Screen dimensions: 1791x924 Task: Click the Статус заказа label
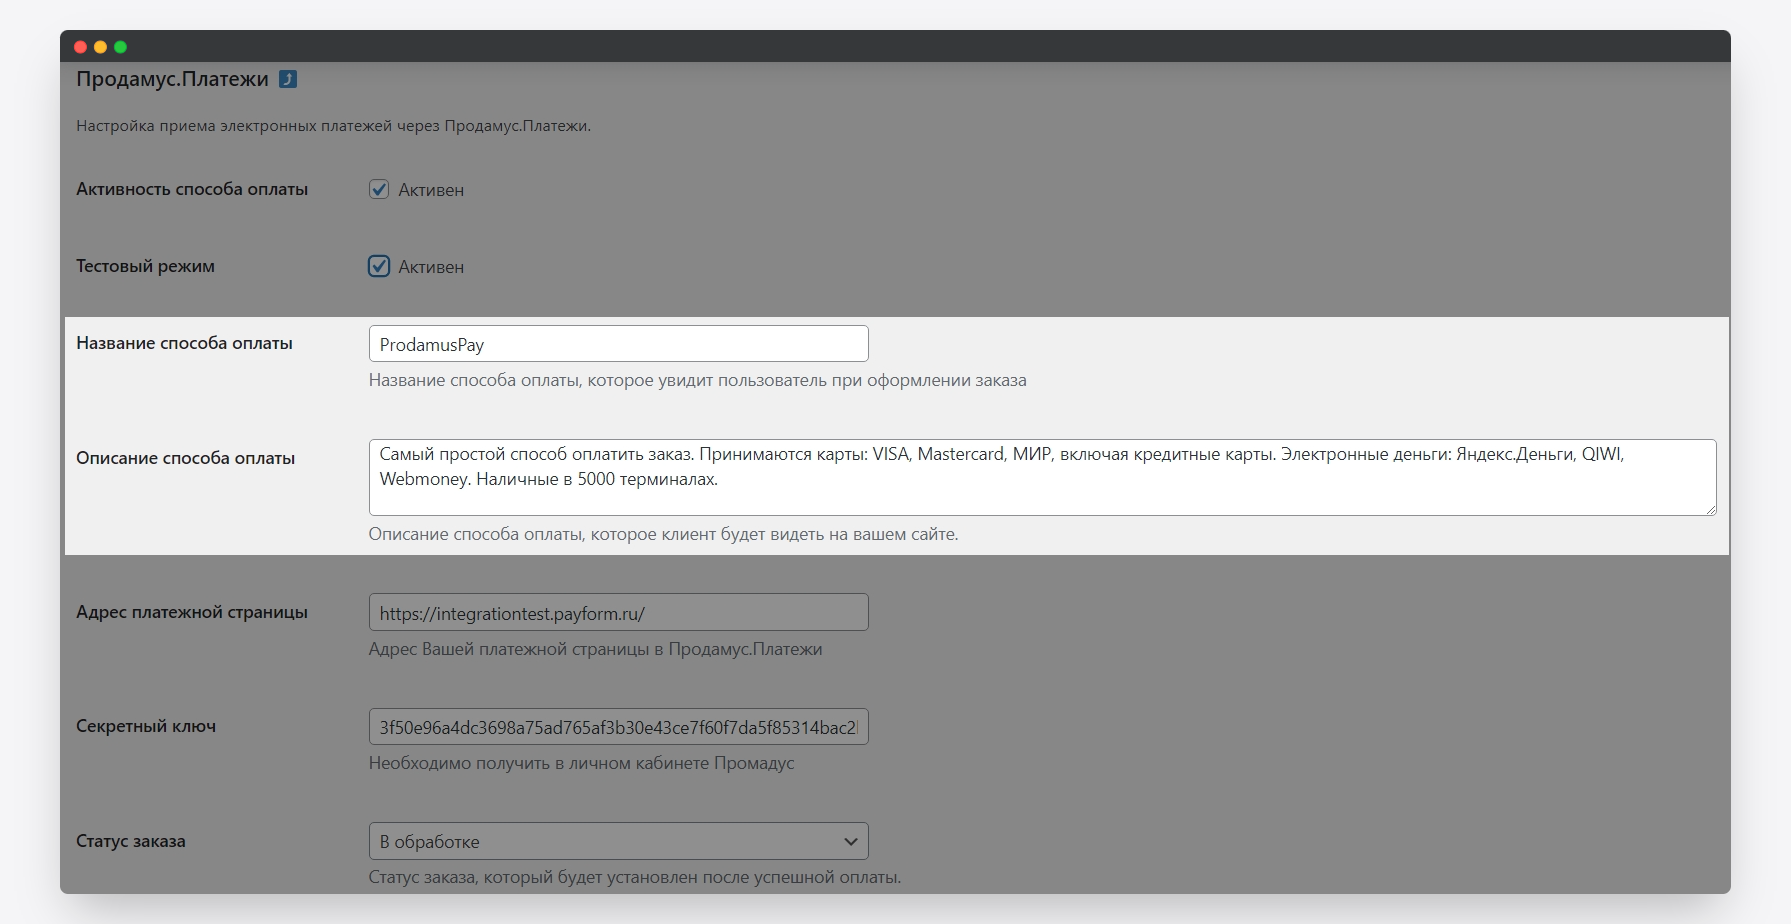[131, 841]
